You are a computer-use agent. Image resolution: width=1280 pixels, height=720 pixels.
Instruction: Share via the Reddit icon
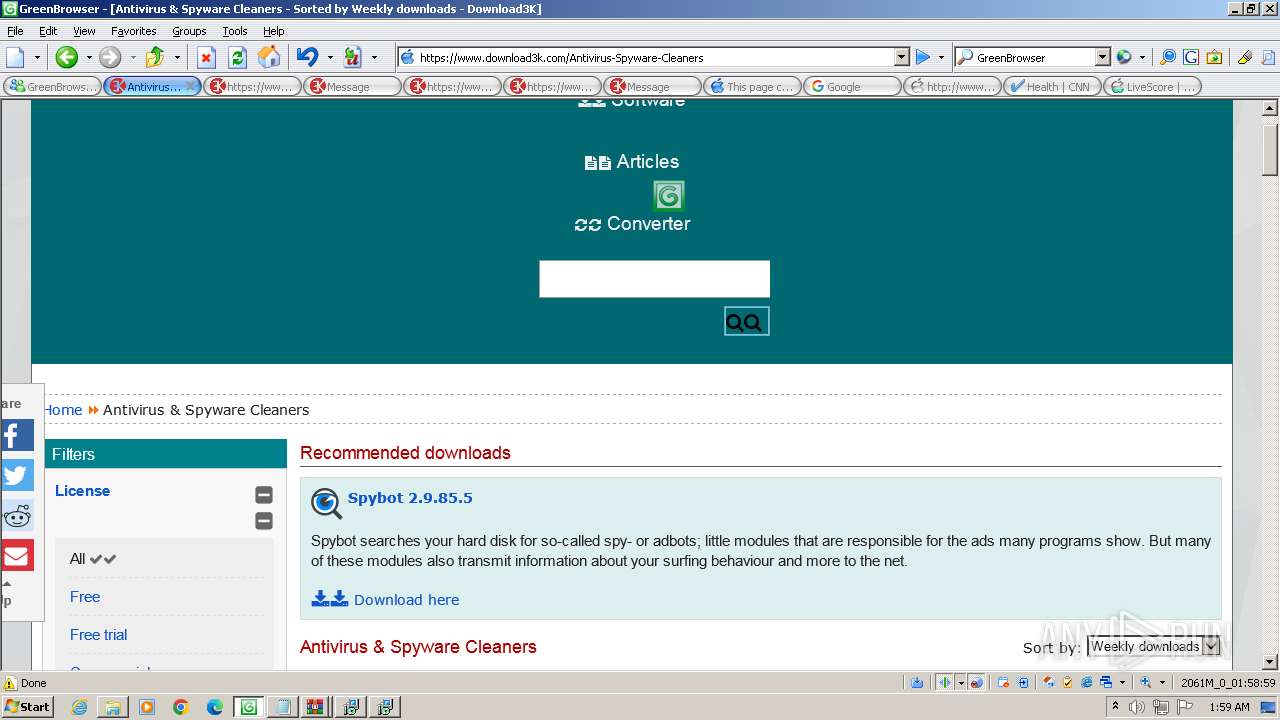[x=16, y=515]
